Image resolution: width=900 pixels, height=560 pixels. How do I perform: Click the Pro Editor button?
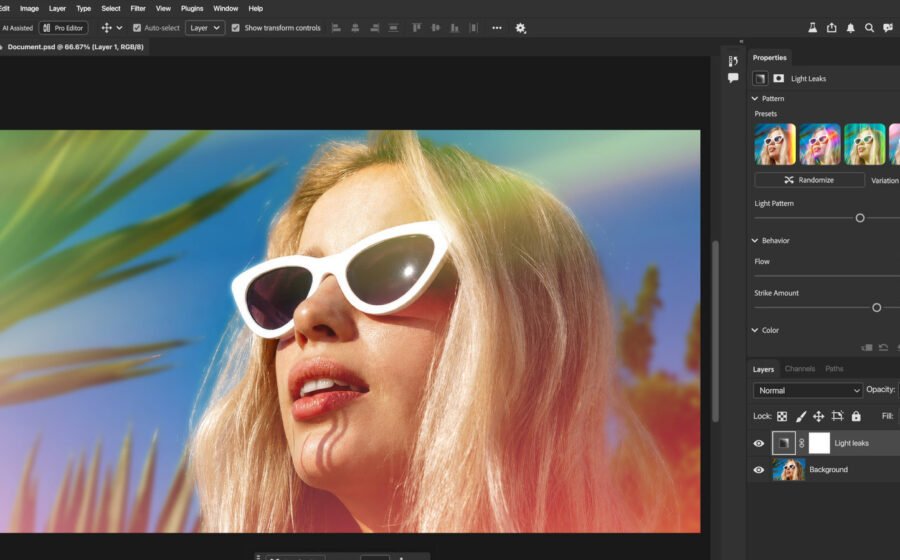63,28
